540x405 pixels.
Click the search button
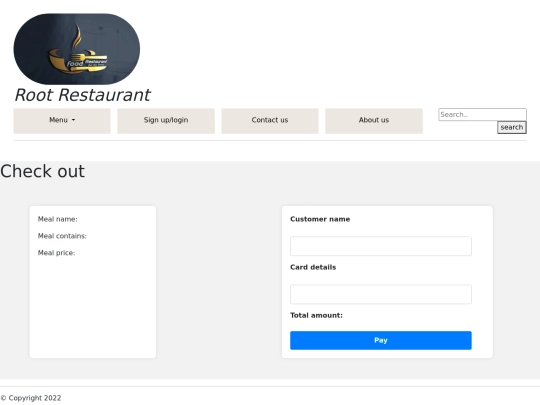512,127
